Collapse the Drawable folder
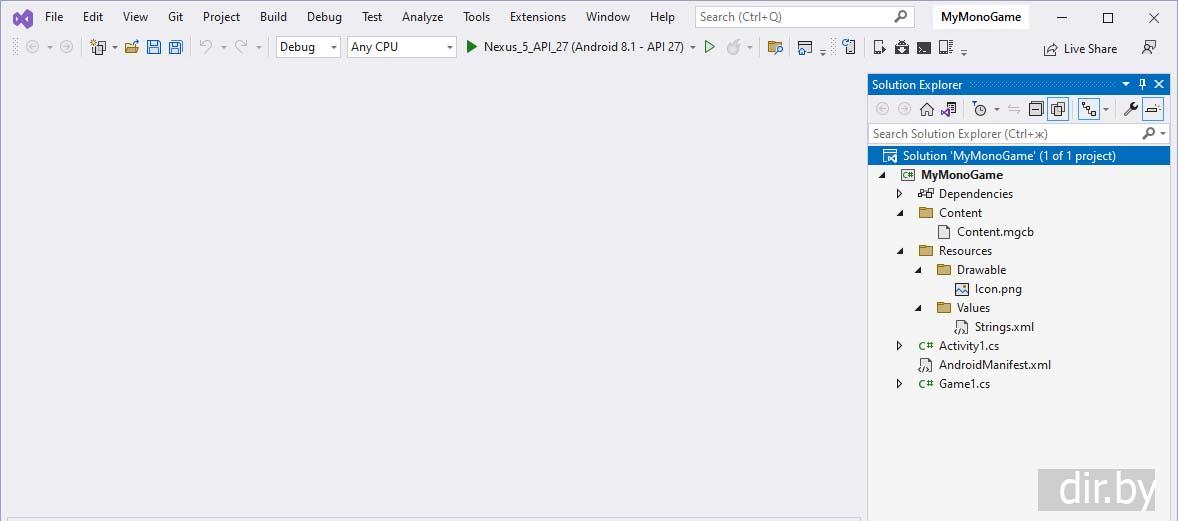Image resolution: width=1178 pixels, height=521 pixels. pos(918,270)
